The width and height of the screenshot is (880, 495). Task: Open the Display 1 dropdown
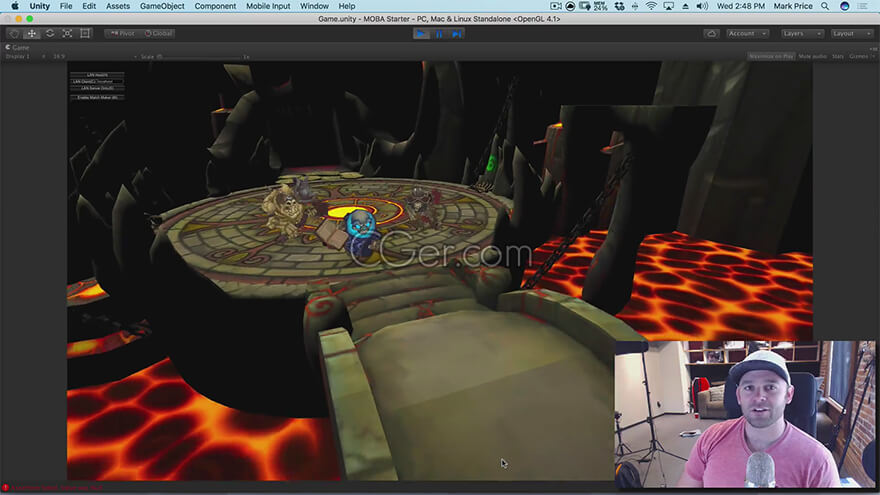25,57
